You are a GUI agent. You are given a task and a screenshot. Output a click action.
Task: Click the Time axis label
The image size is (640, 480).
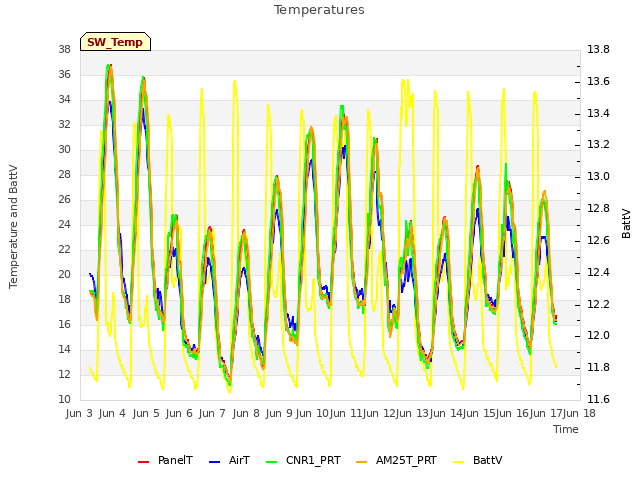click(566, 429)
